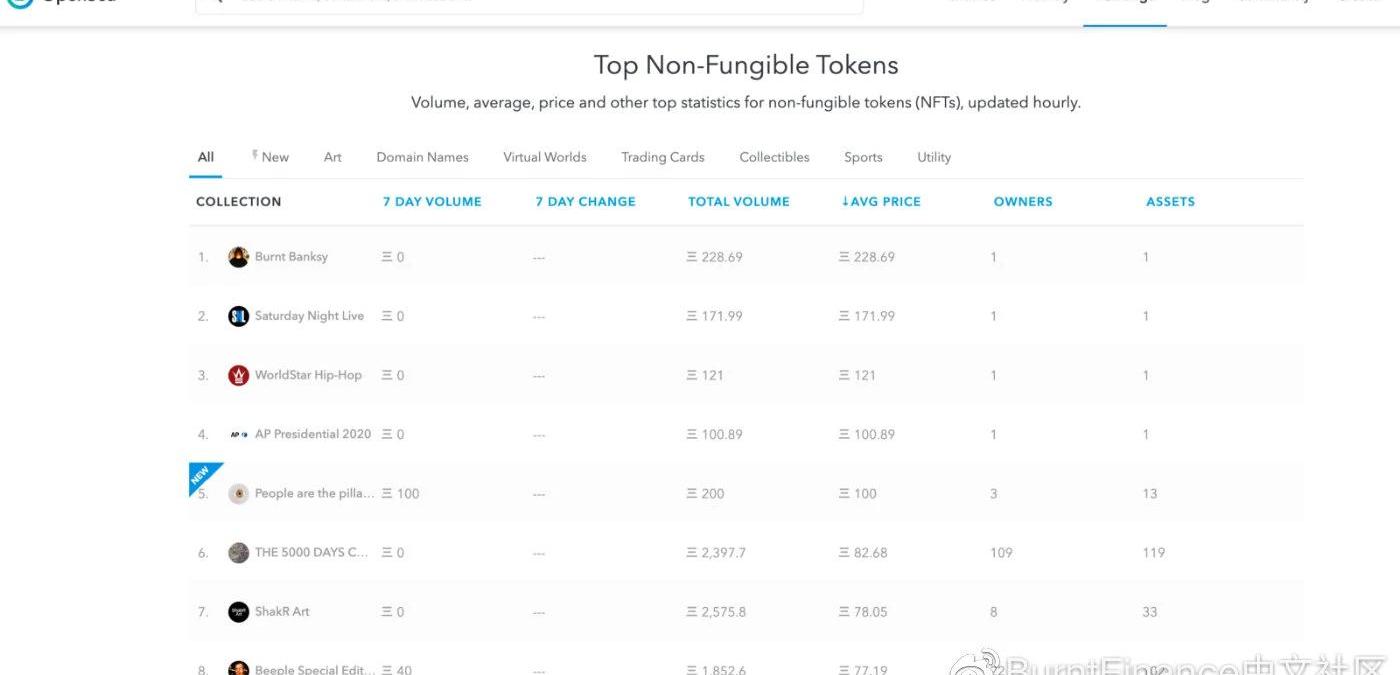1400x675 pixels.
Task: Select the Domain Names tab
Action: click(422, 157)
